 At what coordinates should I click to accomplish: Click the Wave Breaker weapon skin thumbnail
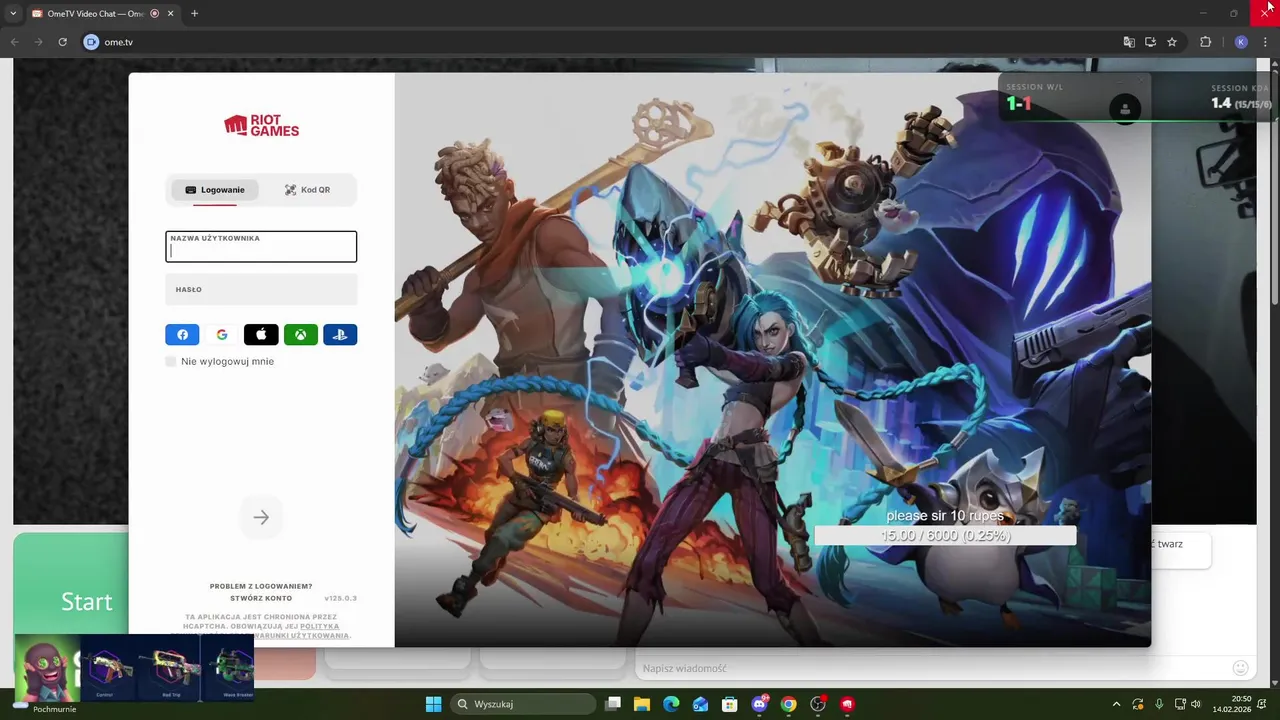[229, 668]
